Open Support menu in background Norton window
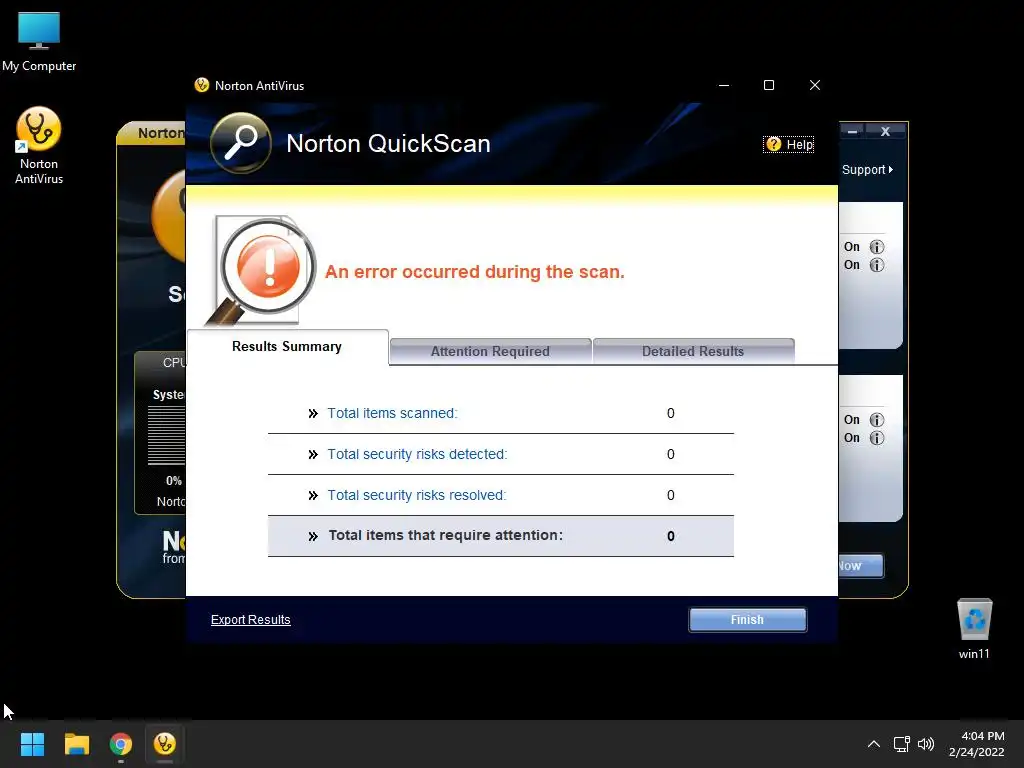The image size is (1024, 768). coord(867,170)
